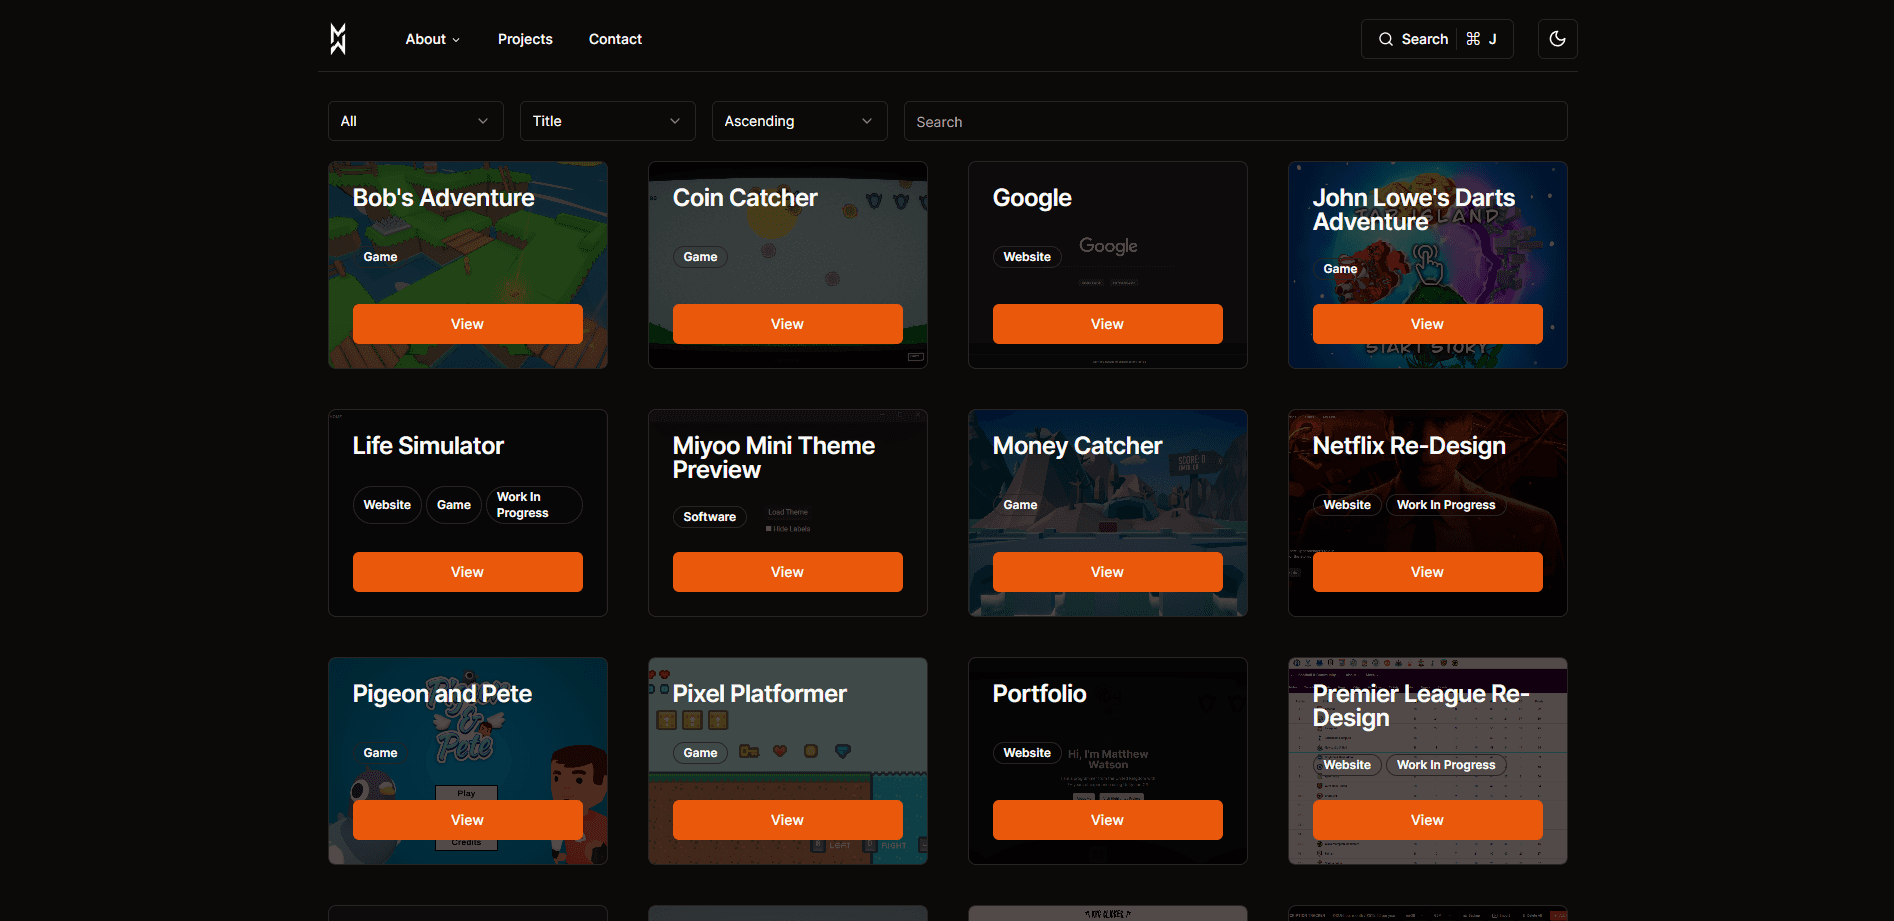Open the header Search button
The image size is (1894, 921).
[x=1437, y=39]
